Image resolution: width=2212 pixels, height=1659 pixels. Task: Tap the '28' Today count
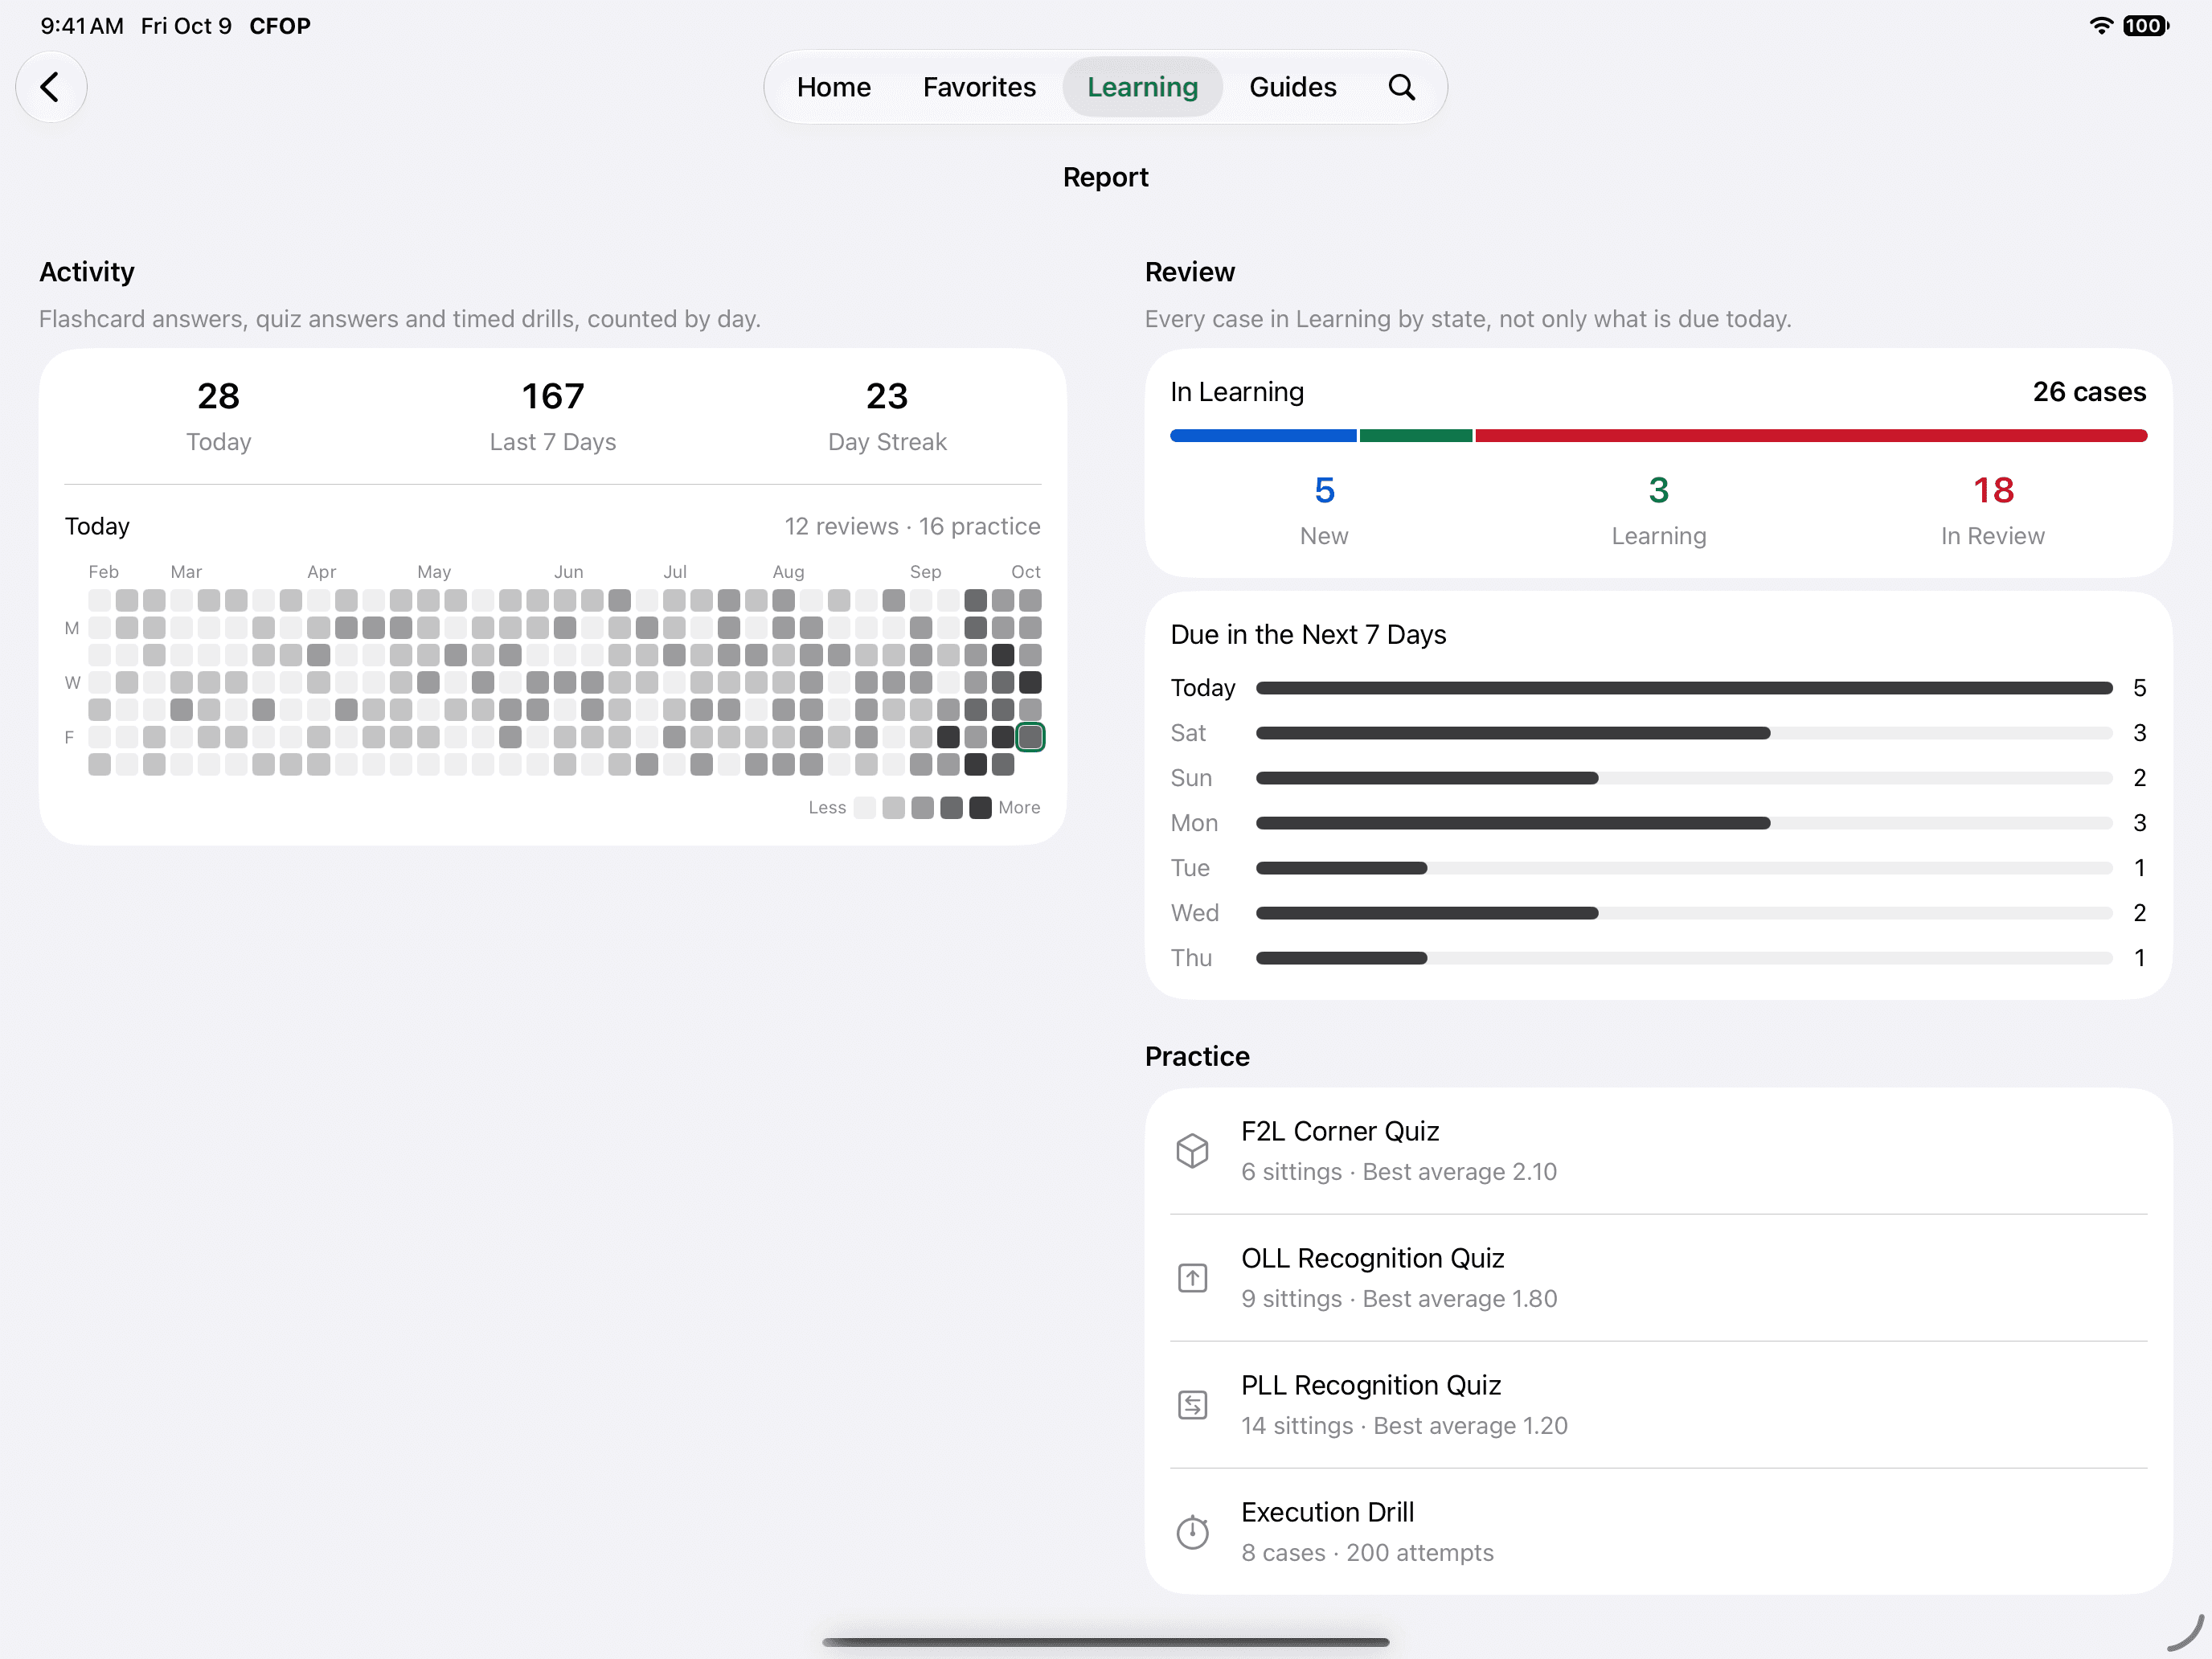(218, 396)
